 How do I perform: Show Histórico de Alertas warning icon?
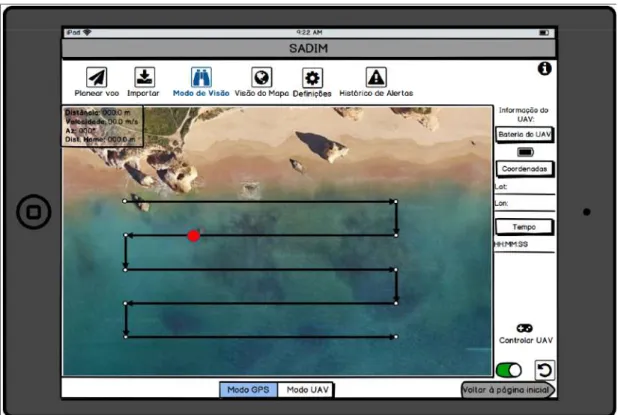click(x=376, y=77)
